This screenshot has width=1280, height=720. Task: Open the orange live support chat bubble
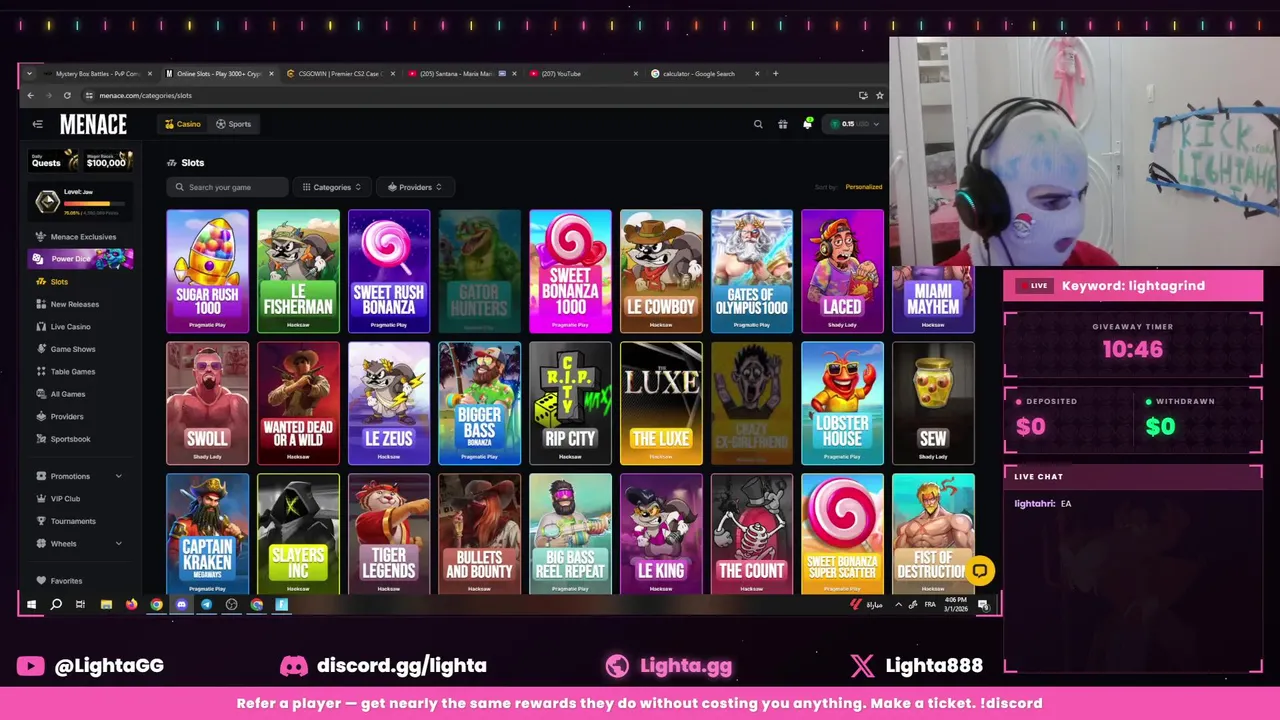click(x=980, y=571)
